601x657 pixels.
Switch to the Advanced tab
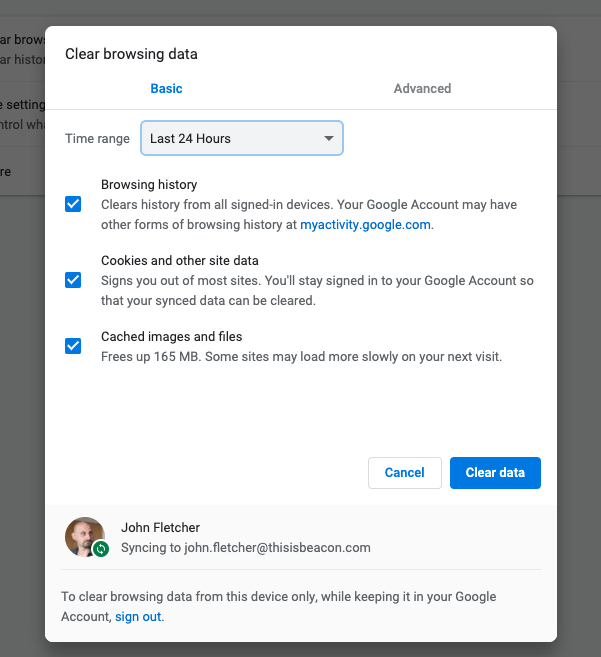422,89
